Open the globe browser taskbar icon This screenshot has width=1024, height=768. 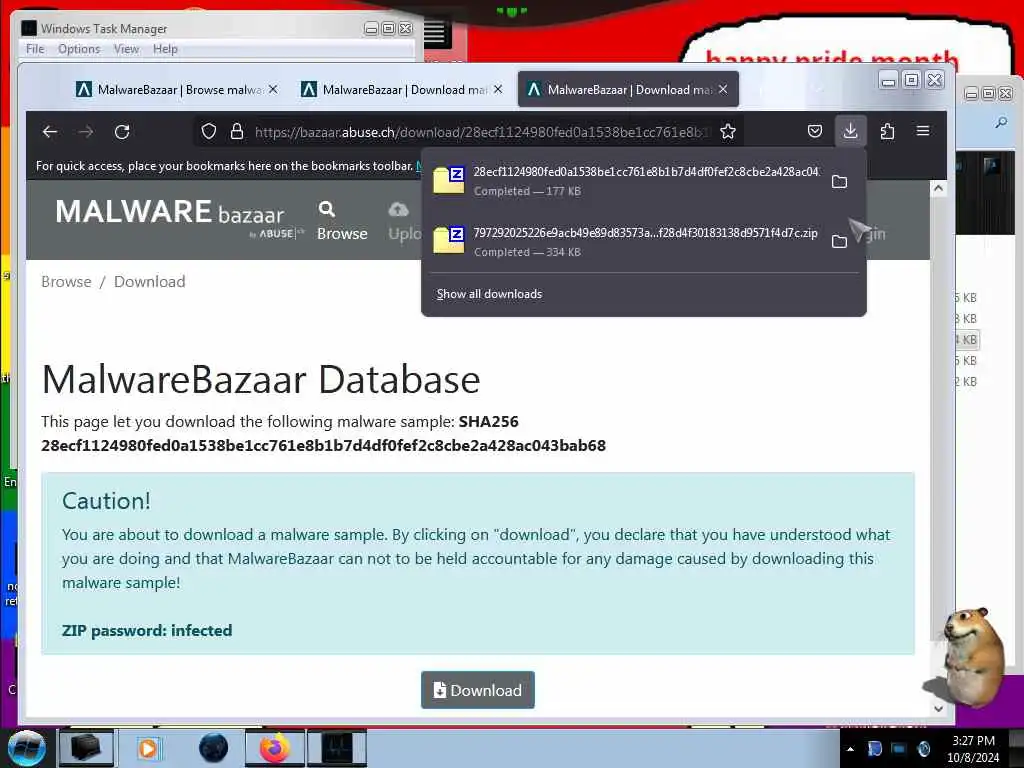tap(213, 748)
